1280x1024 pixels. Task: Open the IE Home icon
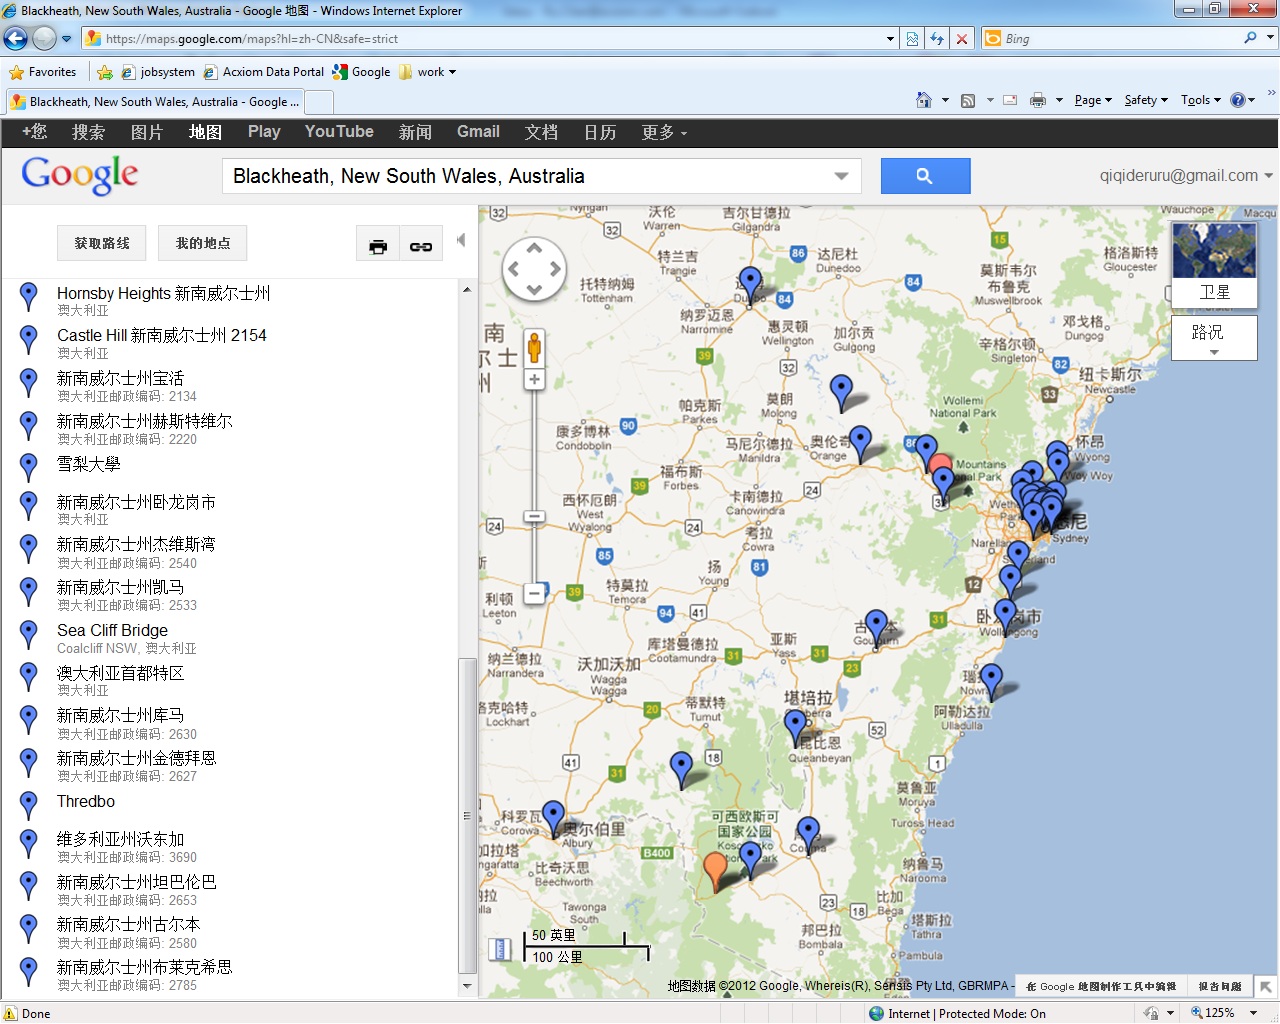click(924, 100)
